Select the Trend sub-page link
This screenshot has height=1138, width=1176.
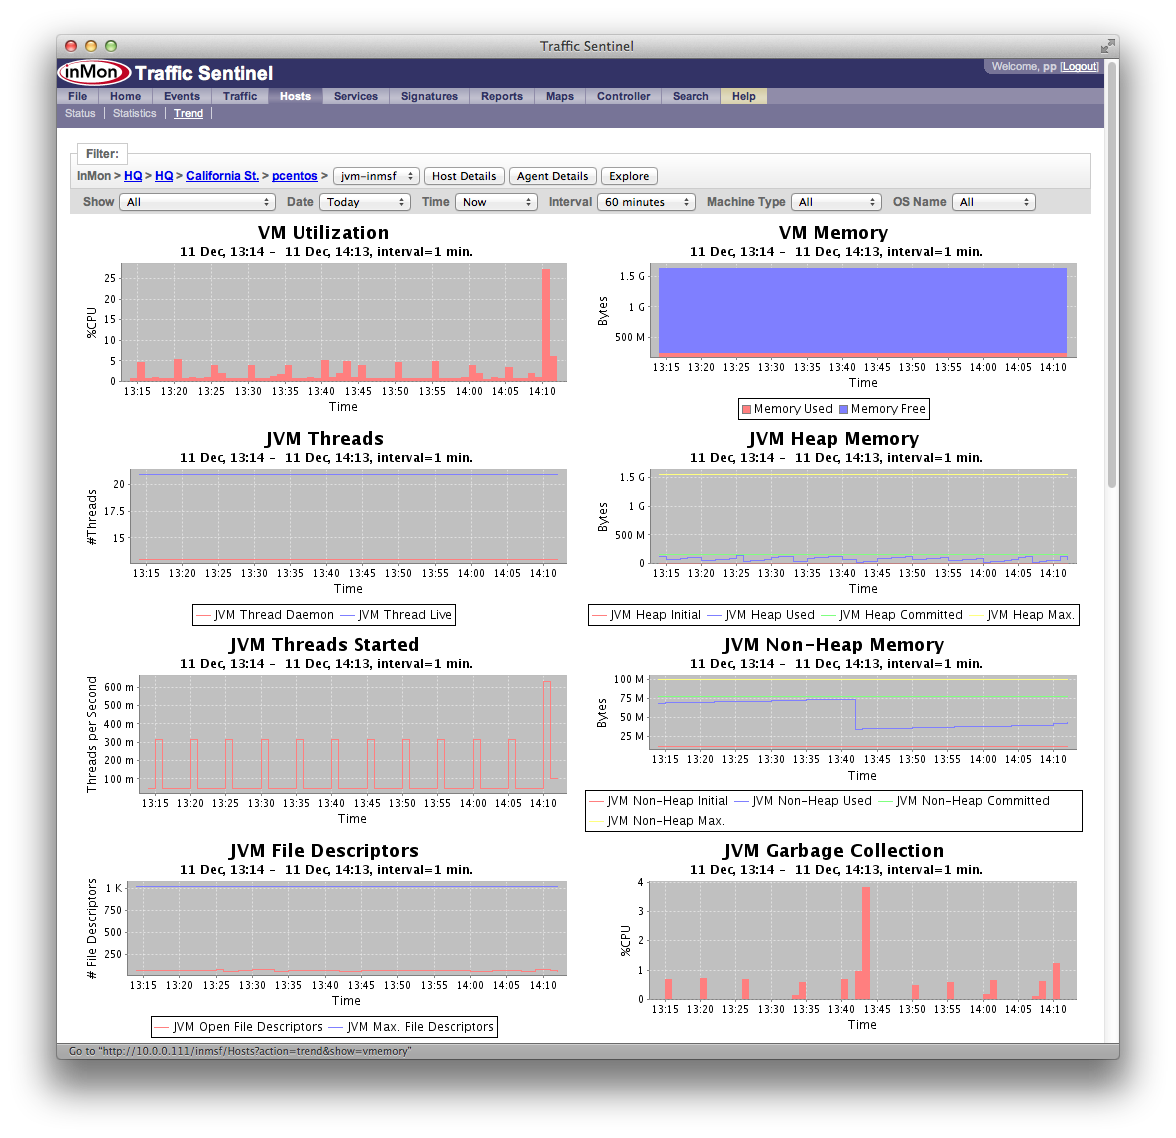pos(188,113)
